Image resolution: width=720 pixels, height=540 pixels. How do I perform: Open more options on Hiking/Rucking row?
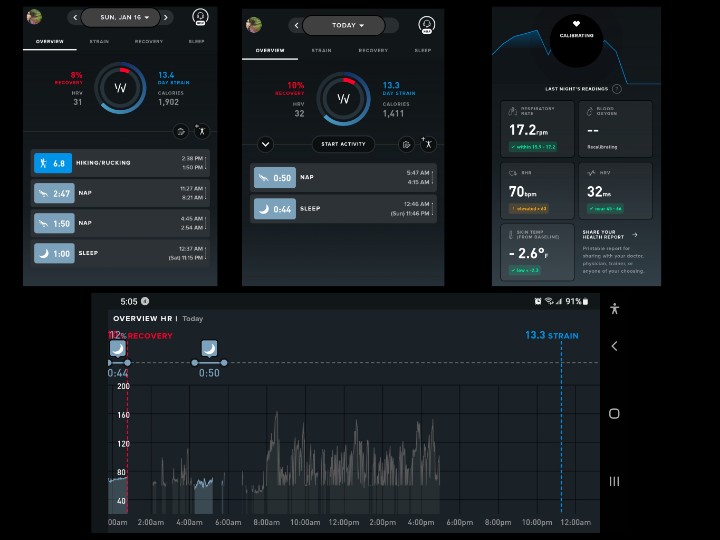(206, 163)
